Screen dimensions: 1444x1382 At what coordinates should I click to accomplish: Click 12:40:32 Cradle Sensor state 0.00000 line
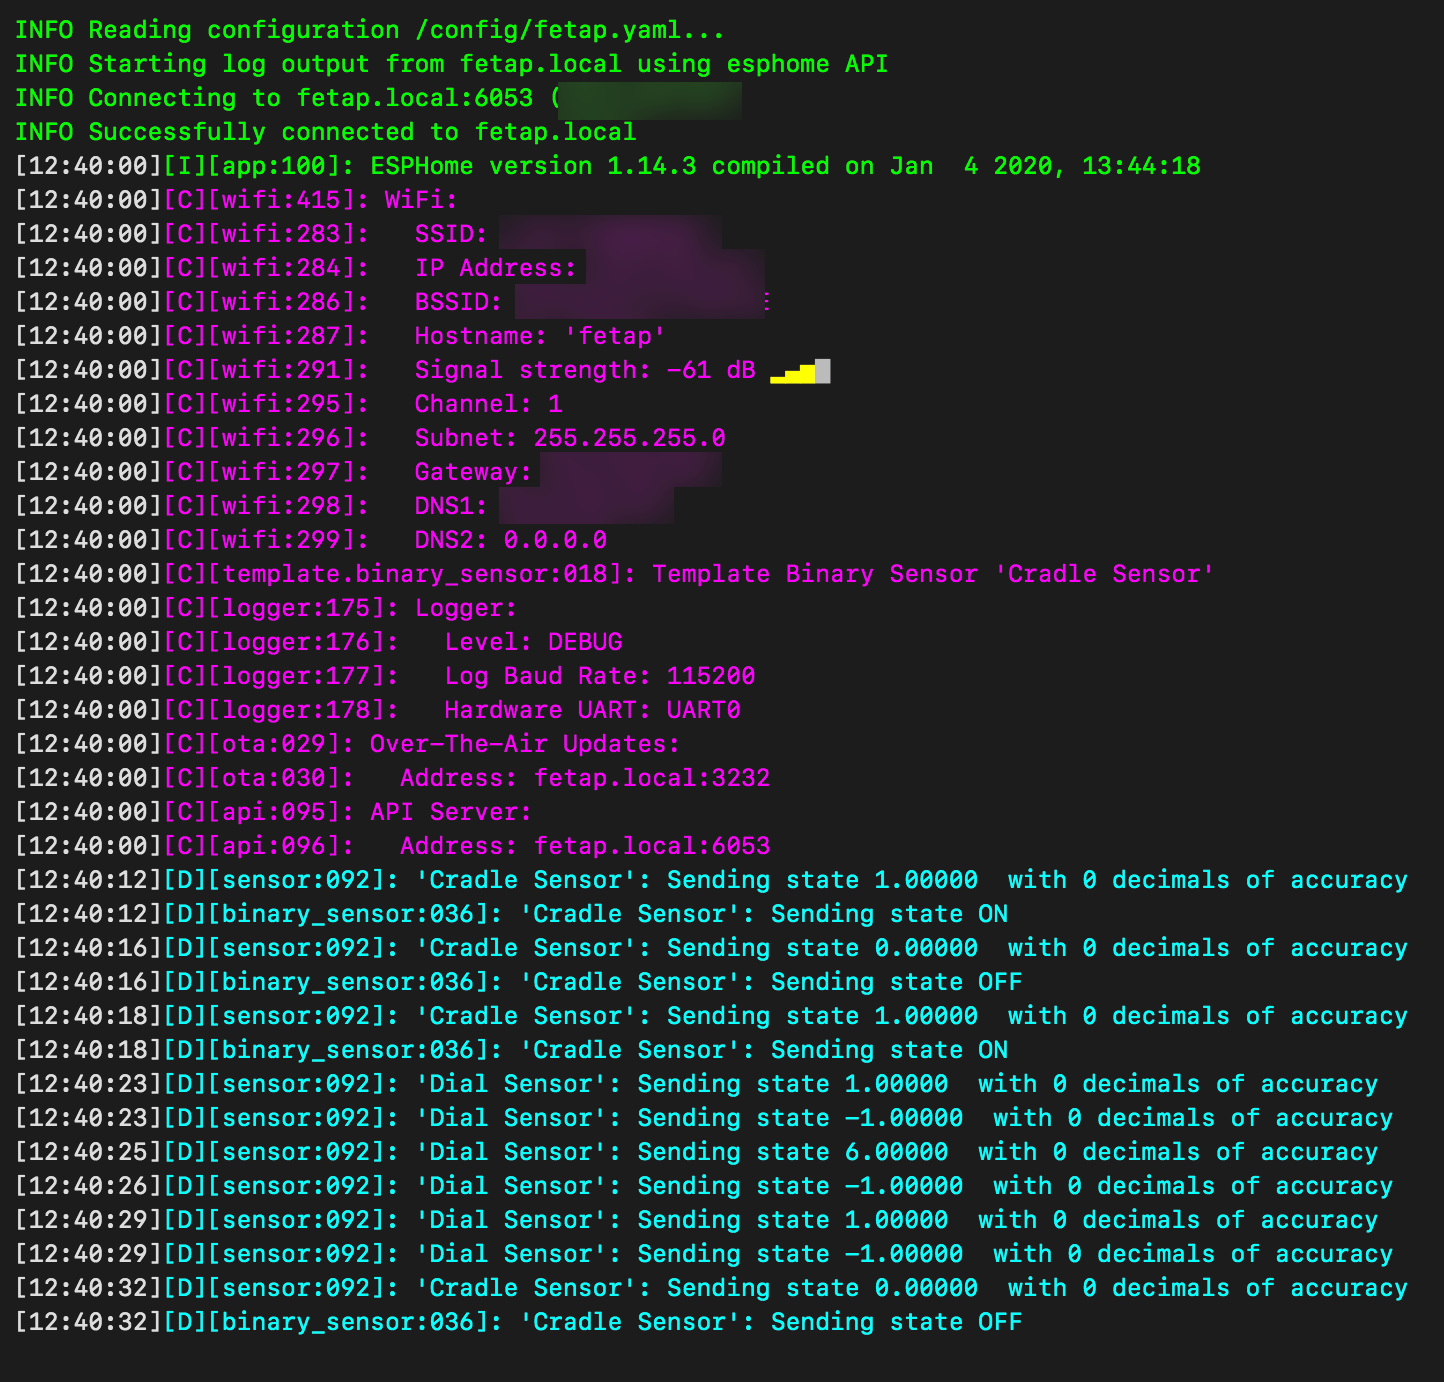tap(711, 1288)
